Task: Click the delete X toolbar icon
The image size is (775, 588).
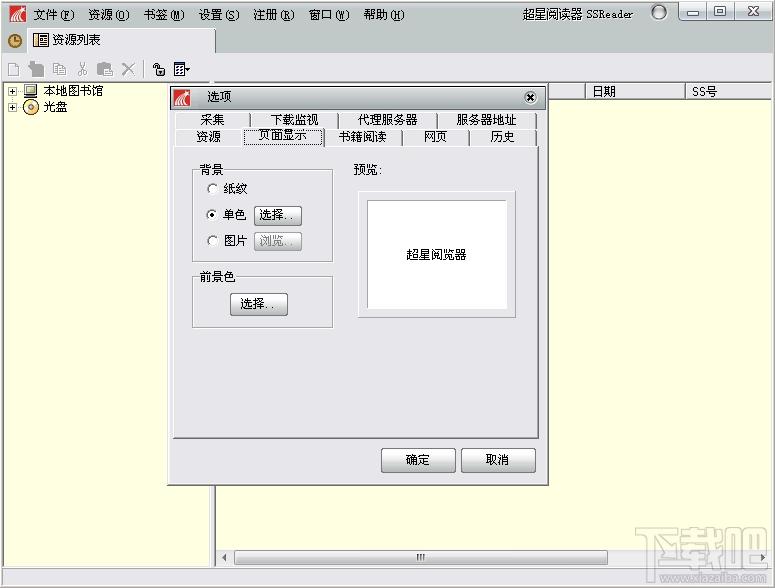Action: coord(128,69)
